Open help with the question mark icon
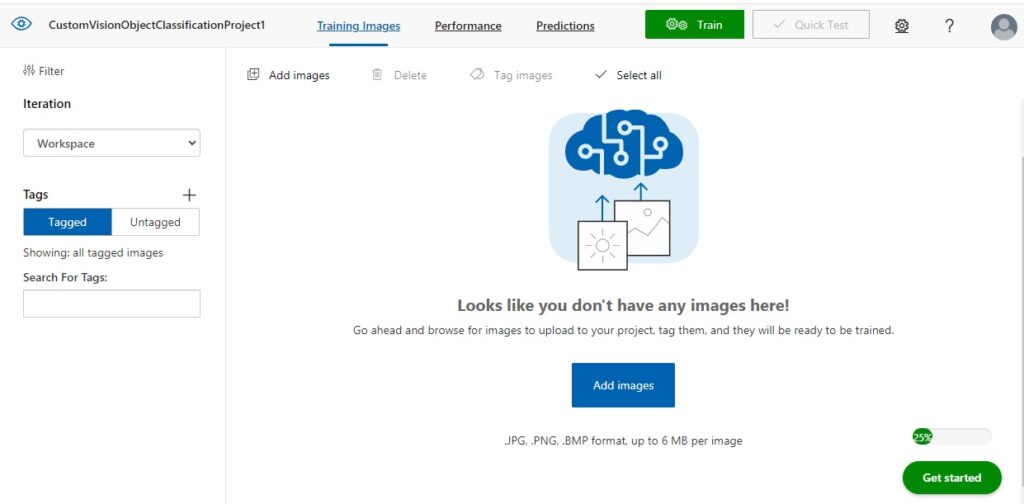Image resolution: width=1024 pixels, height=504 pixels. pyautogui.click(x=949, y=26)
